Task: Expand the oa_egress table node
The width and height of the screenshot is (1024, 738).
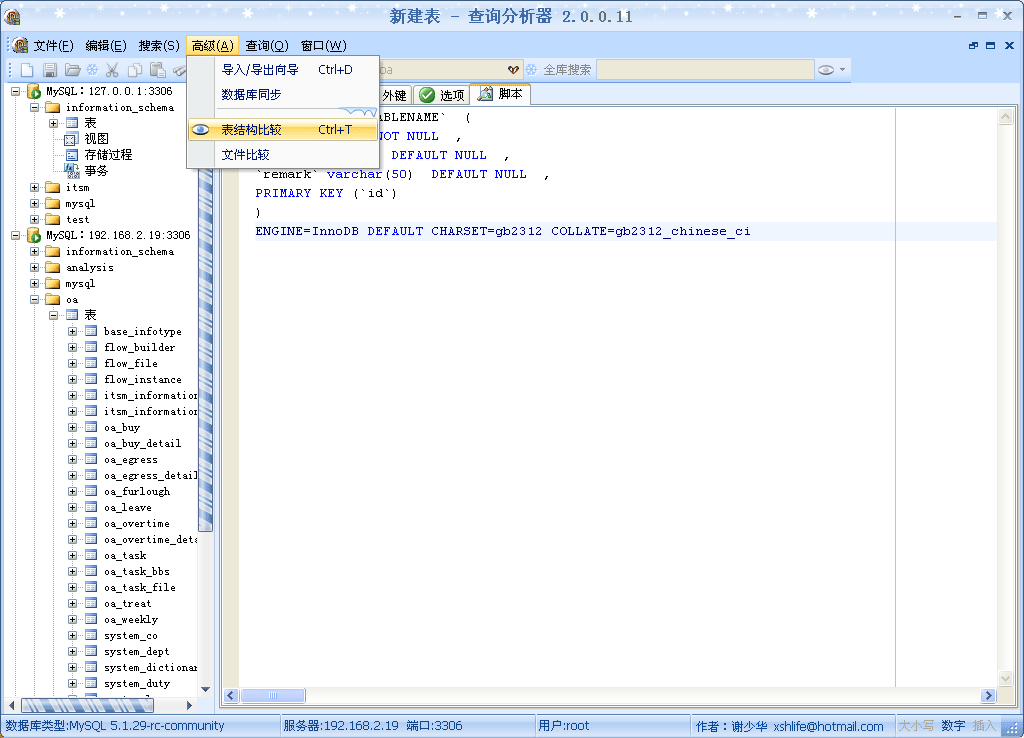Action: click(x=72, y=459)
